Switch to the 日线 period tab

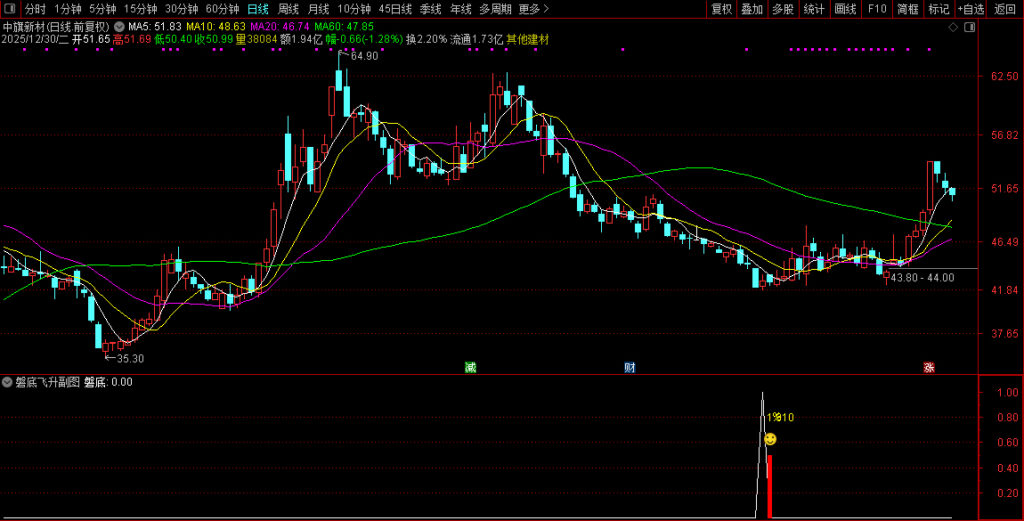pyautogui.click(x=257, y=9)
